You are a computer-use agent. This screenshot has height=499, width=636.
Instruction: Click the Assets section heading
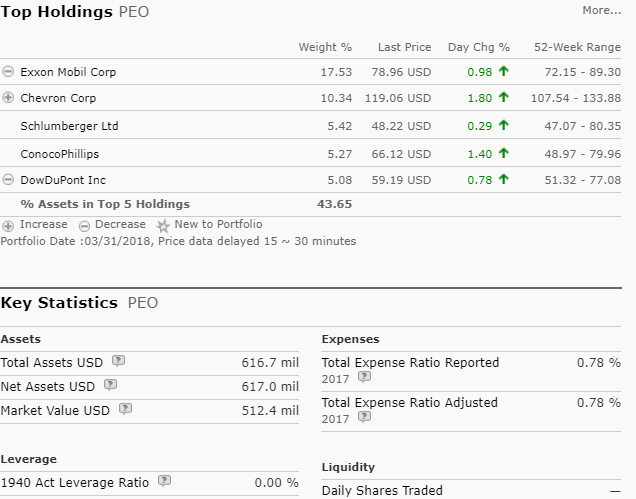21,339
